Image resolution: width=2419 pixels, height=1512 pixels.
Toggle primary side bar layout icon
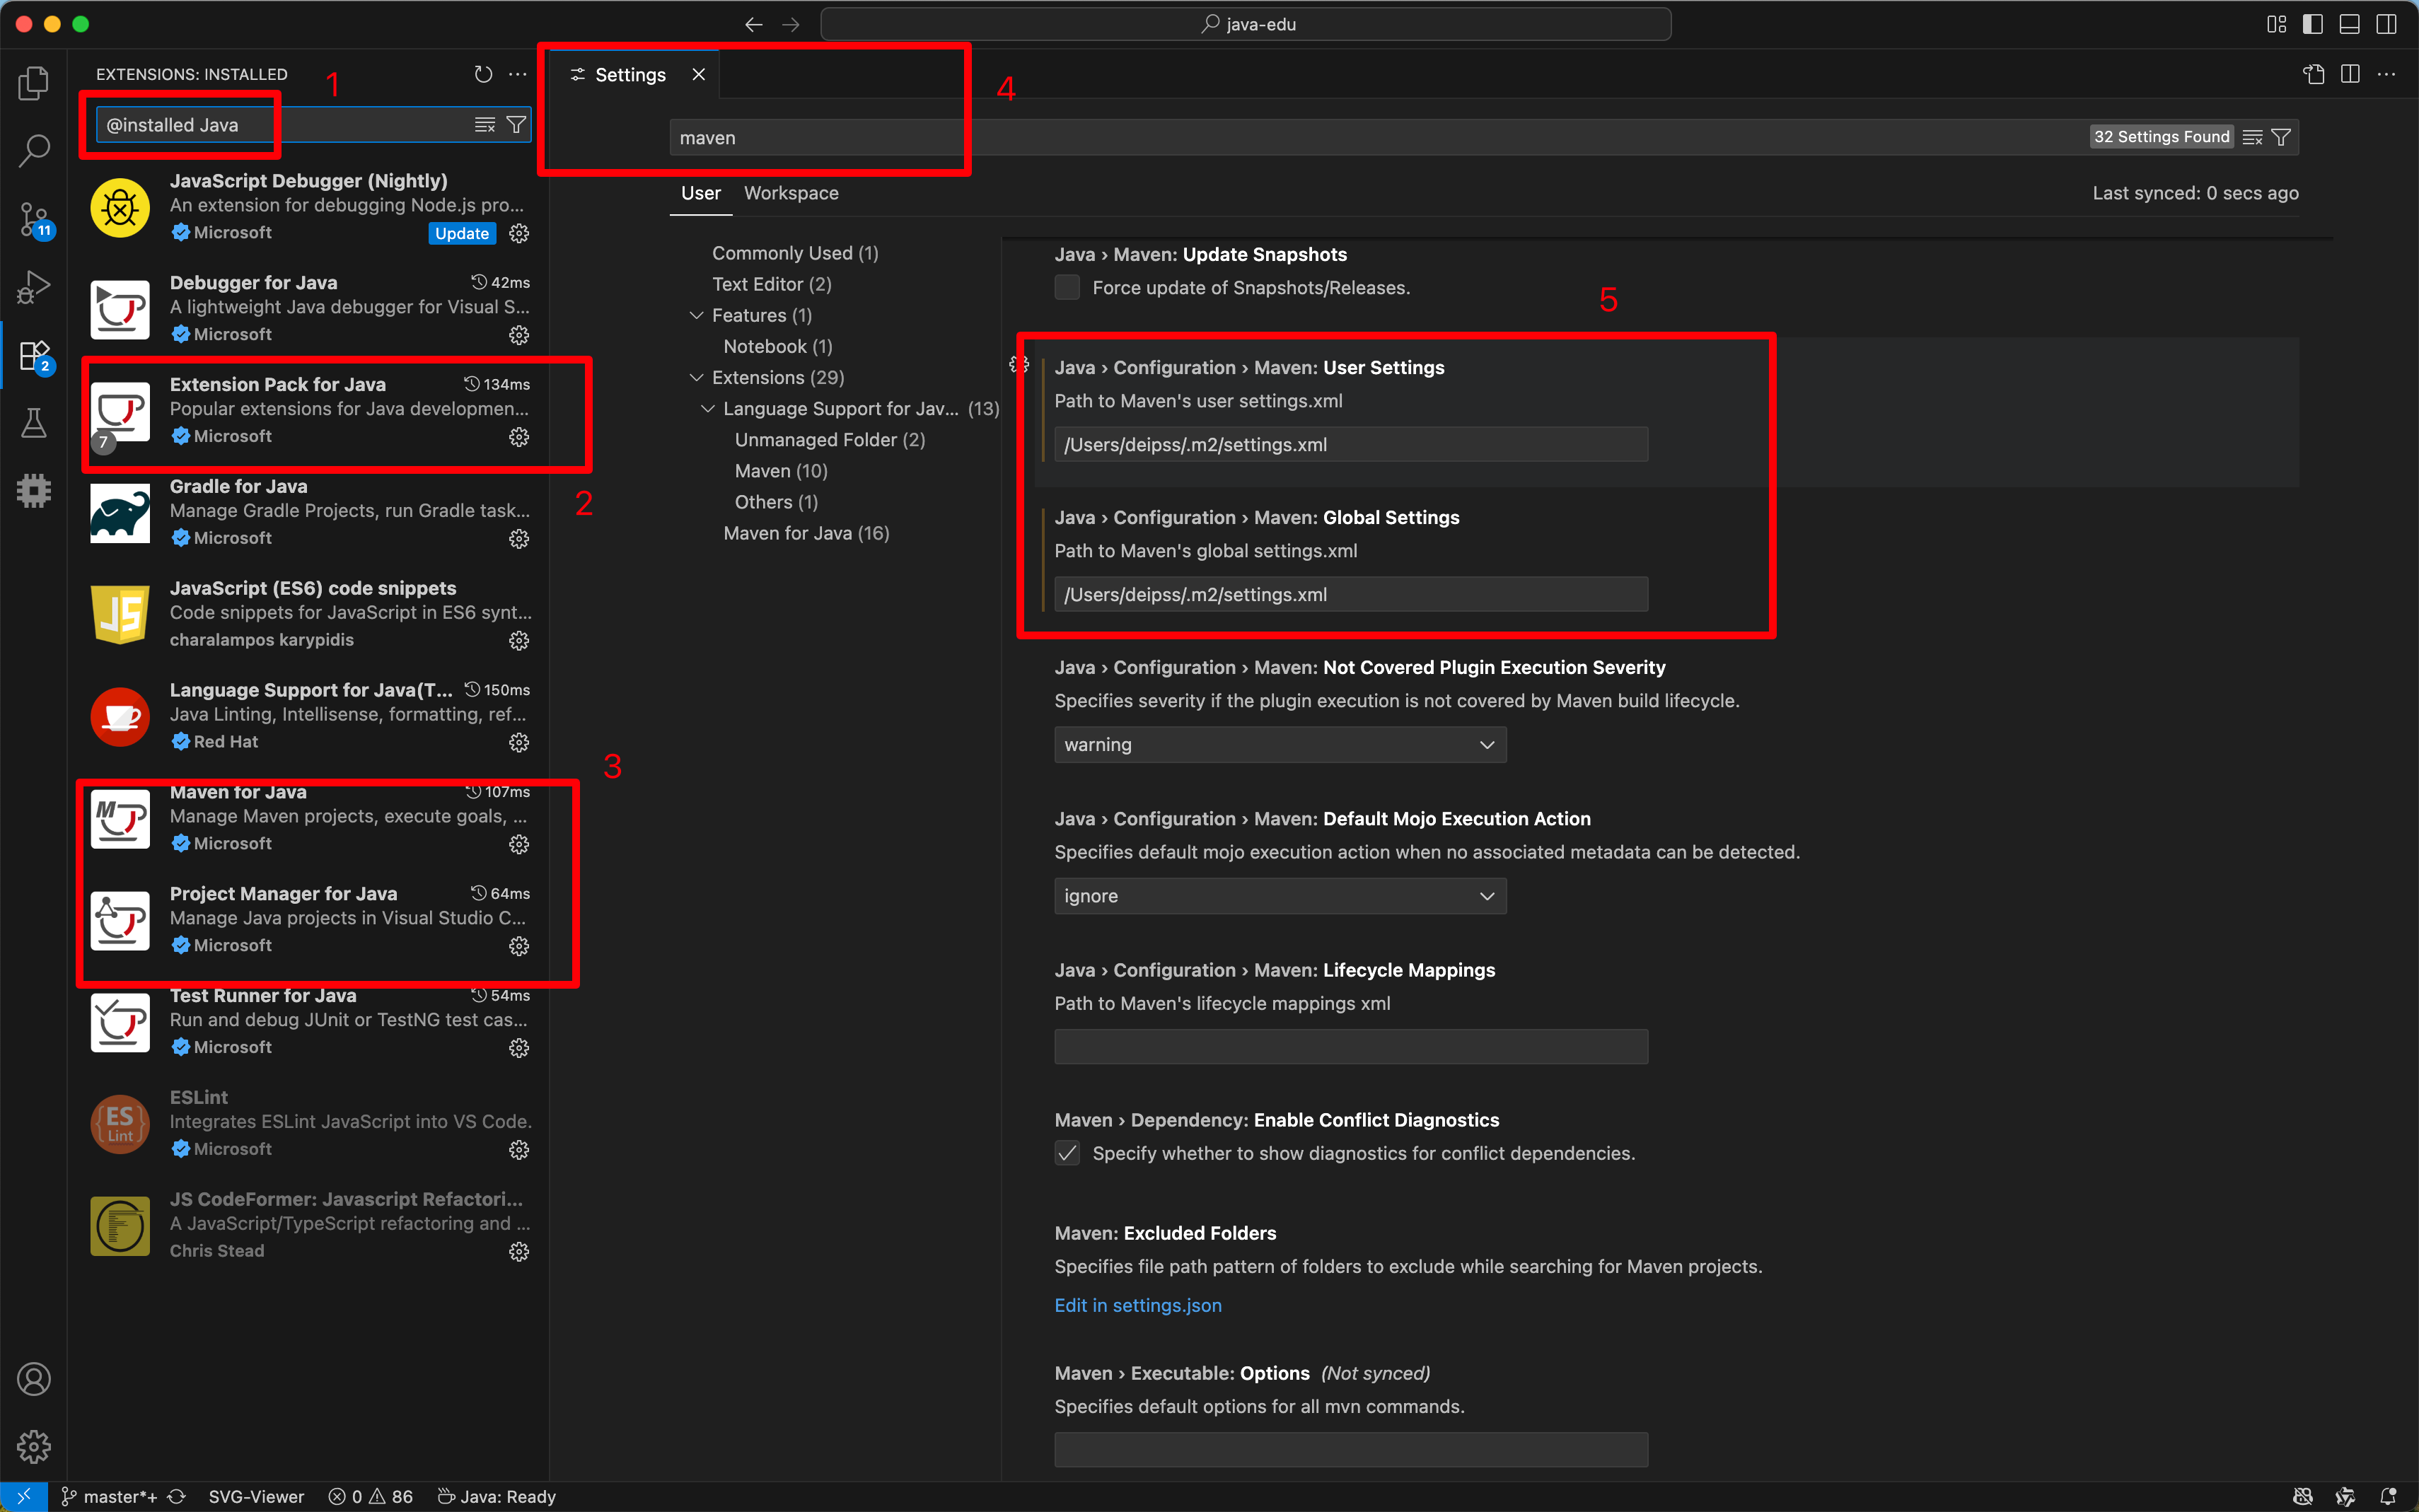pos(2313,24)
